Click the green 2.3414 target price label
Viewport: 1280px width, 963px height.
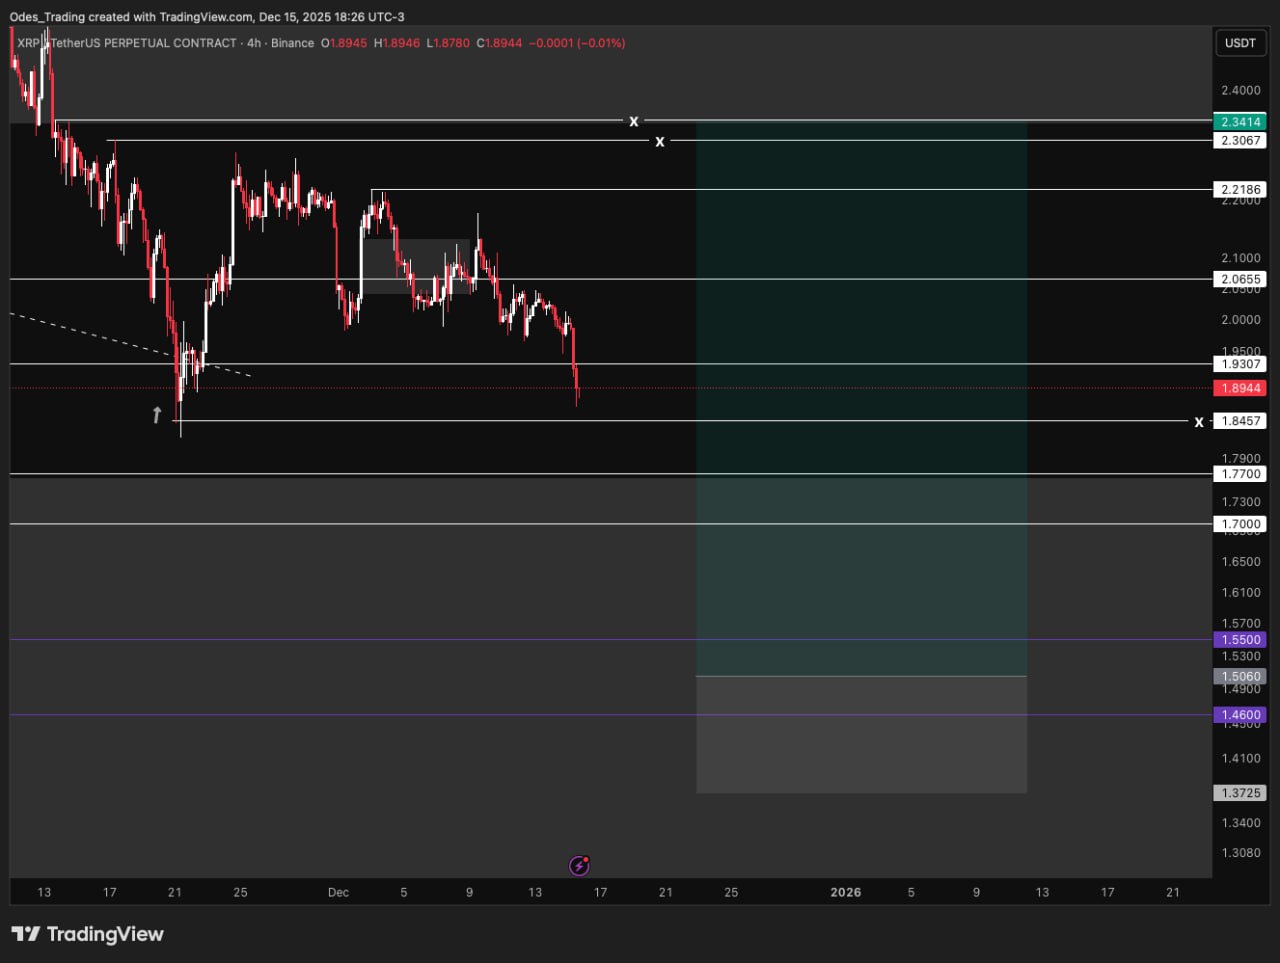tap(1239, 122)
